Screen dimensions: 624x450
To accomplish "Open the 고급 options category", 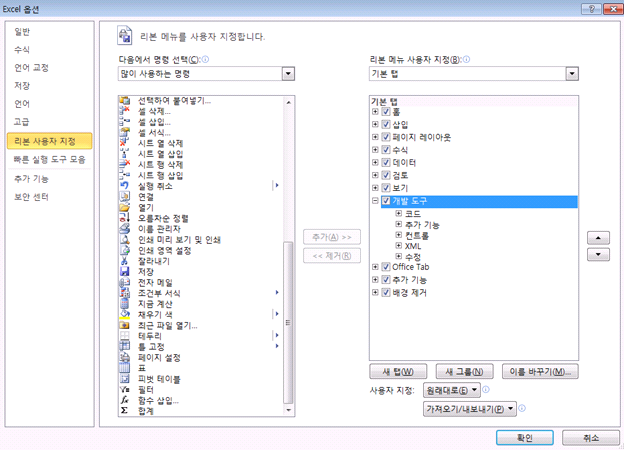I will coord(21,122).
